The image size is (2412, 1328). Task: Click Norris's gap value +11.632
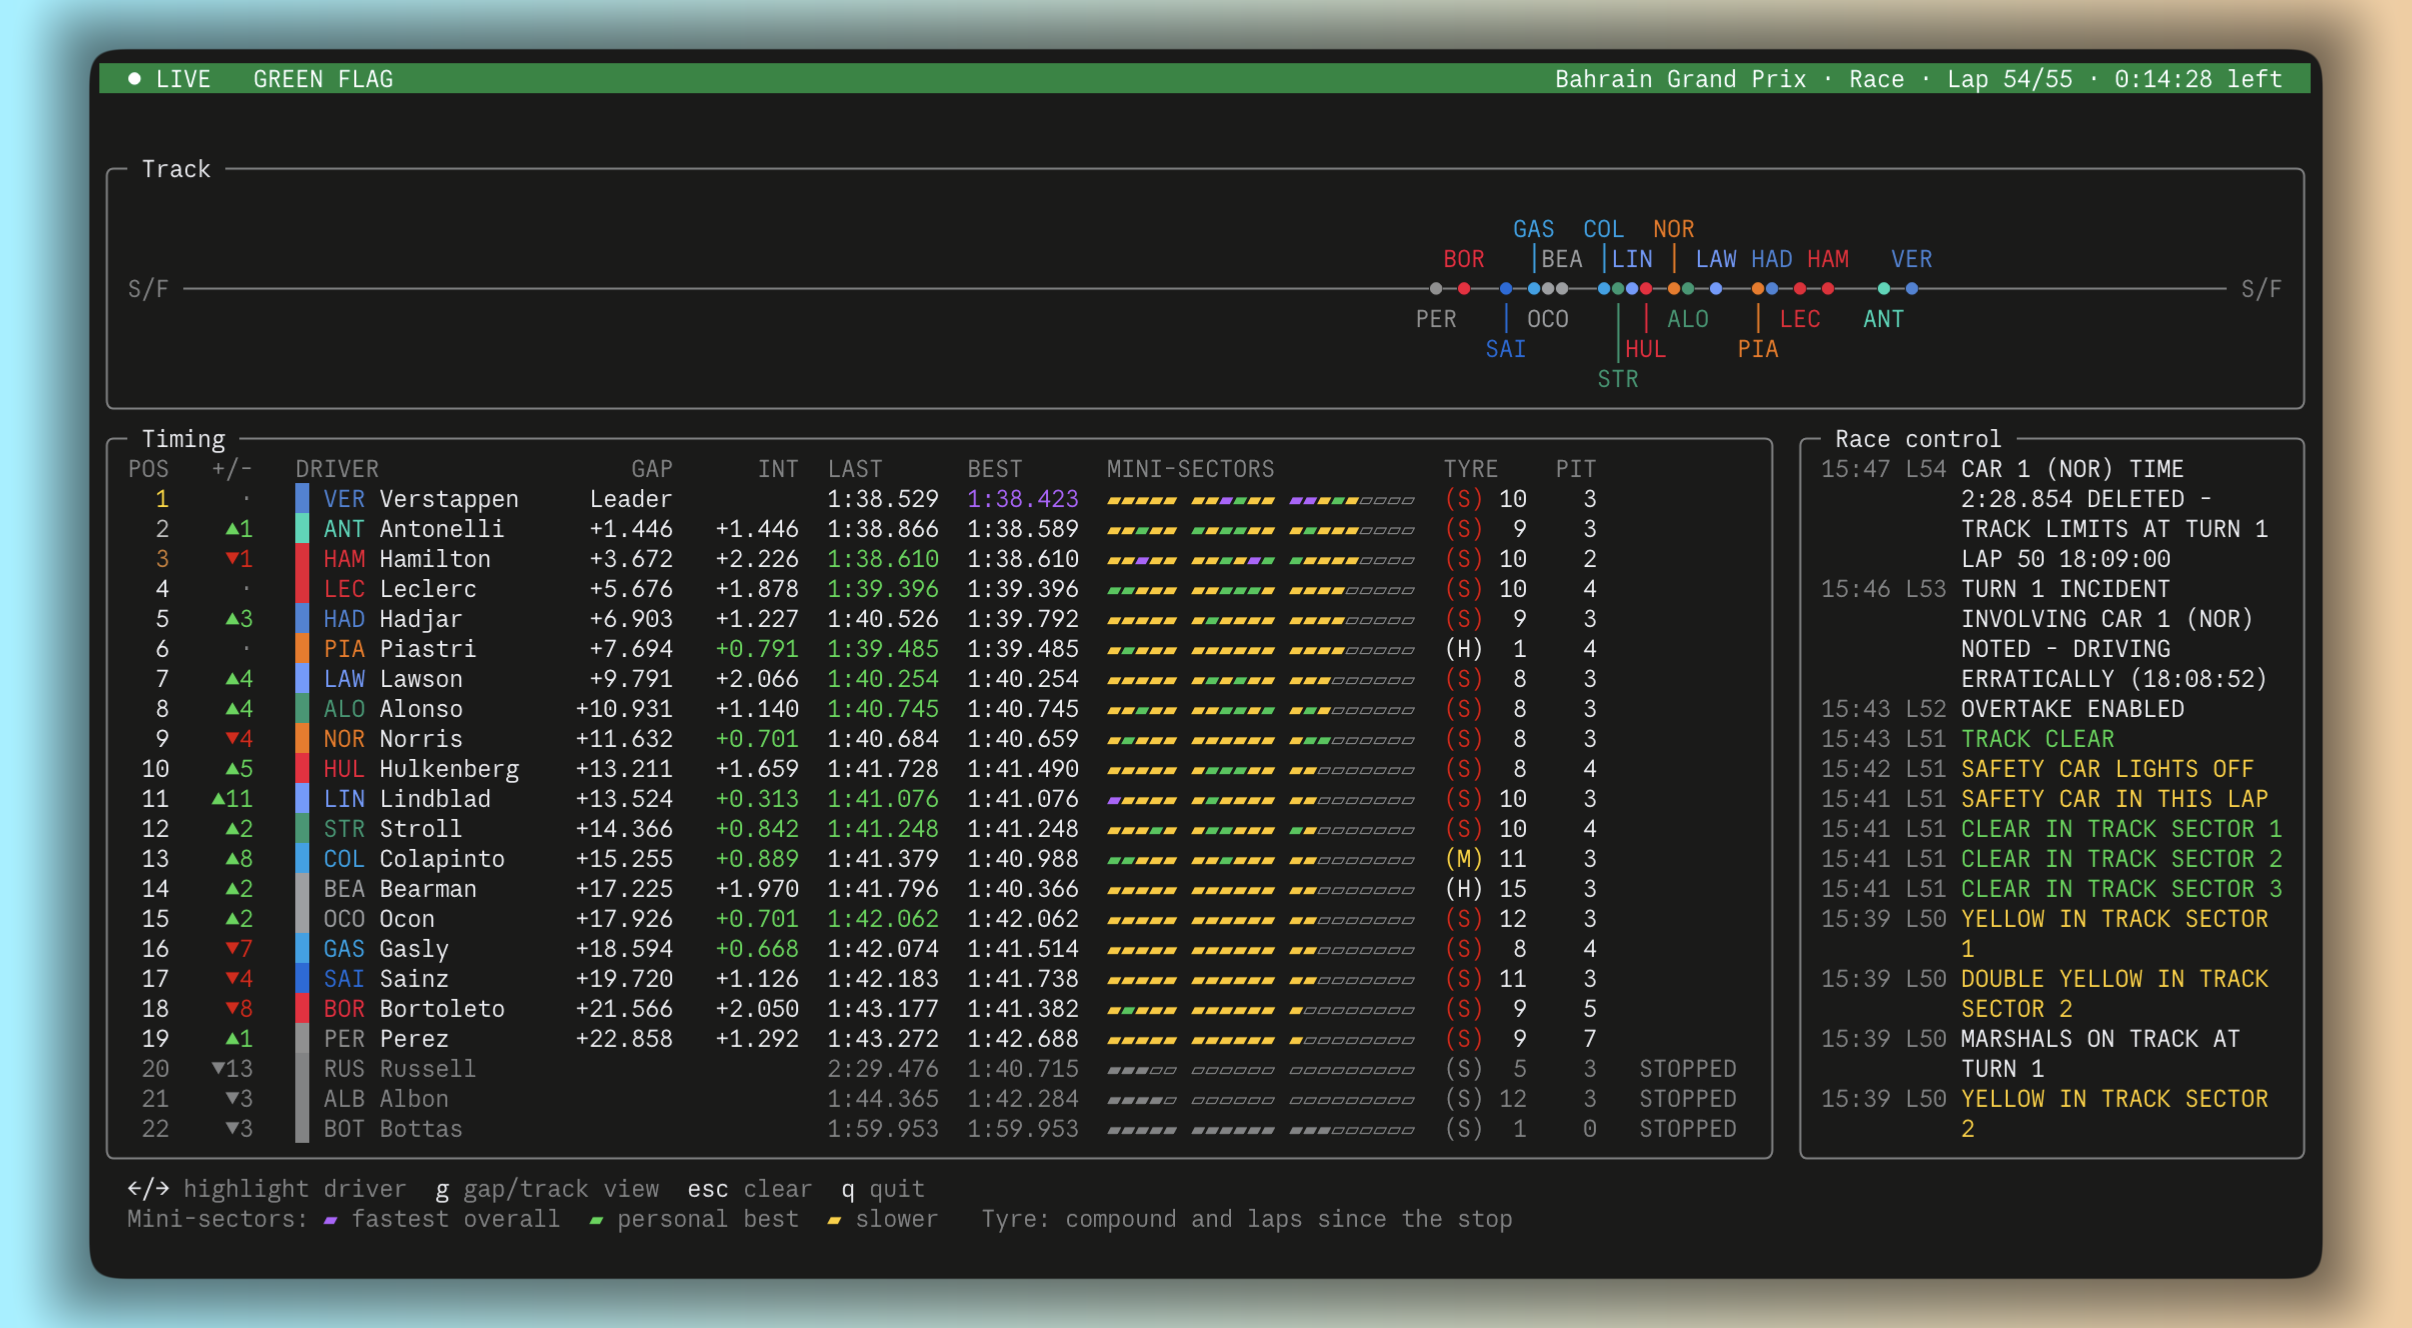click(624, 739)
